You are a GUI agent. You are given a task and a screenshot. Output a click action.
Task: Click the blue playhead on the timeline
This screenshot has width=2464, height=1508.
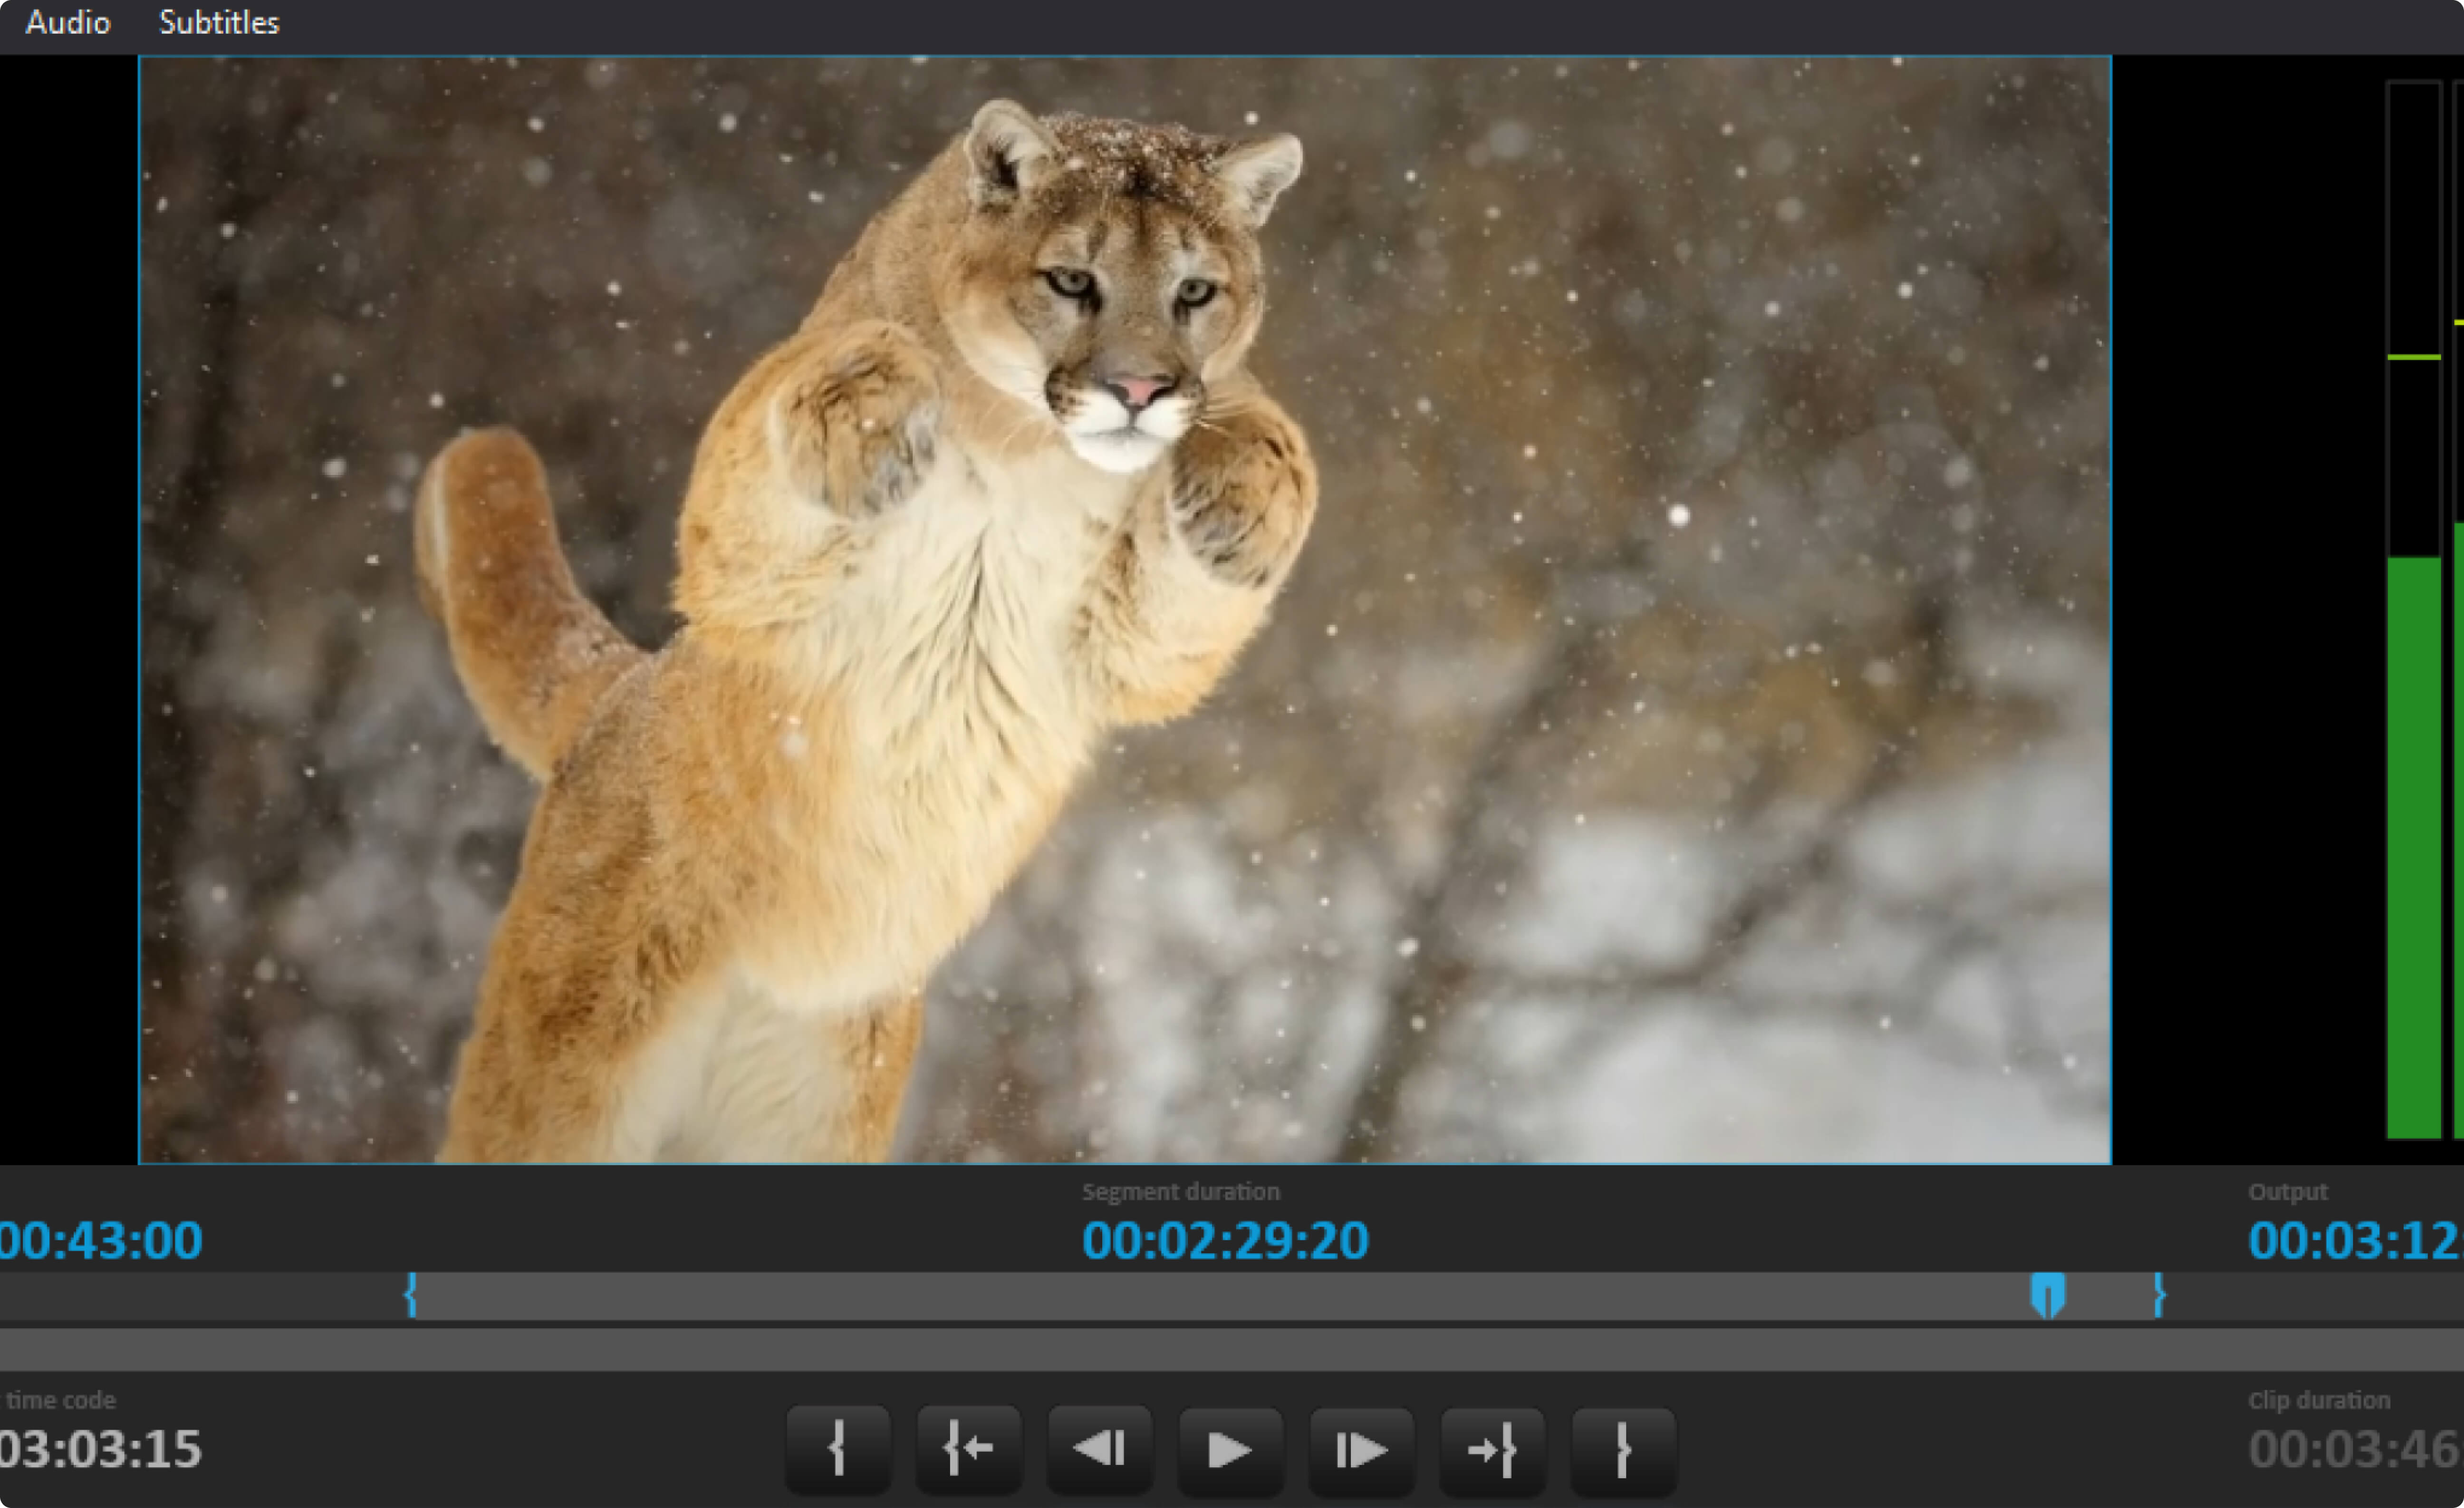pyautogui.click(x=2048, y=1295)
